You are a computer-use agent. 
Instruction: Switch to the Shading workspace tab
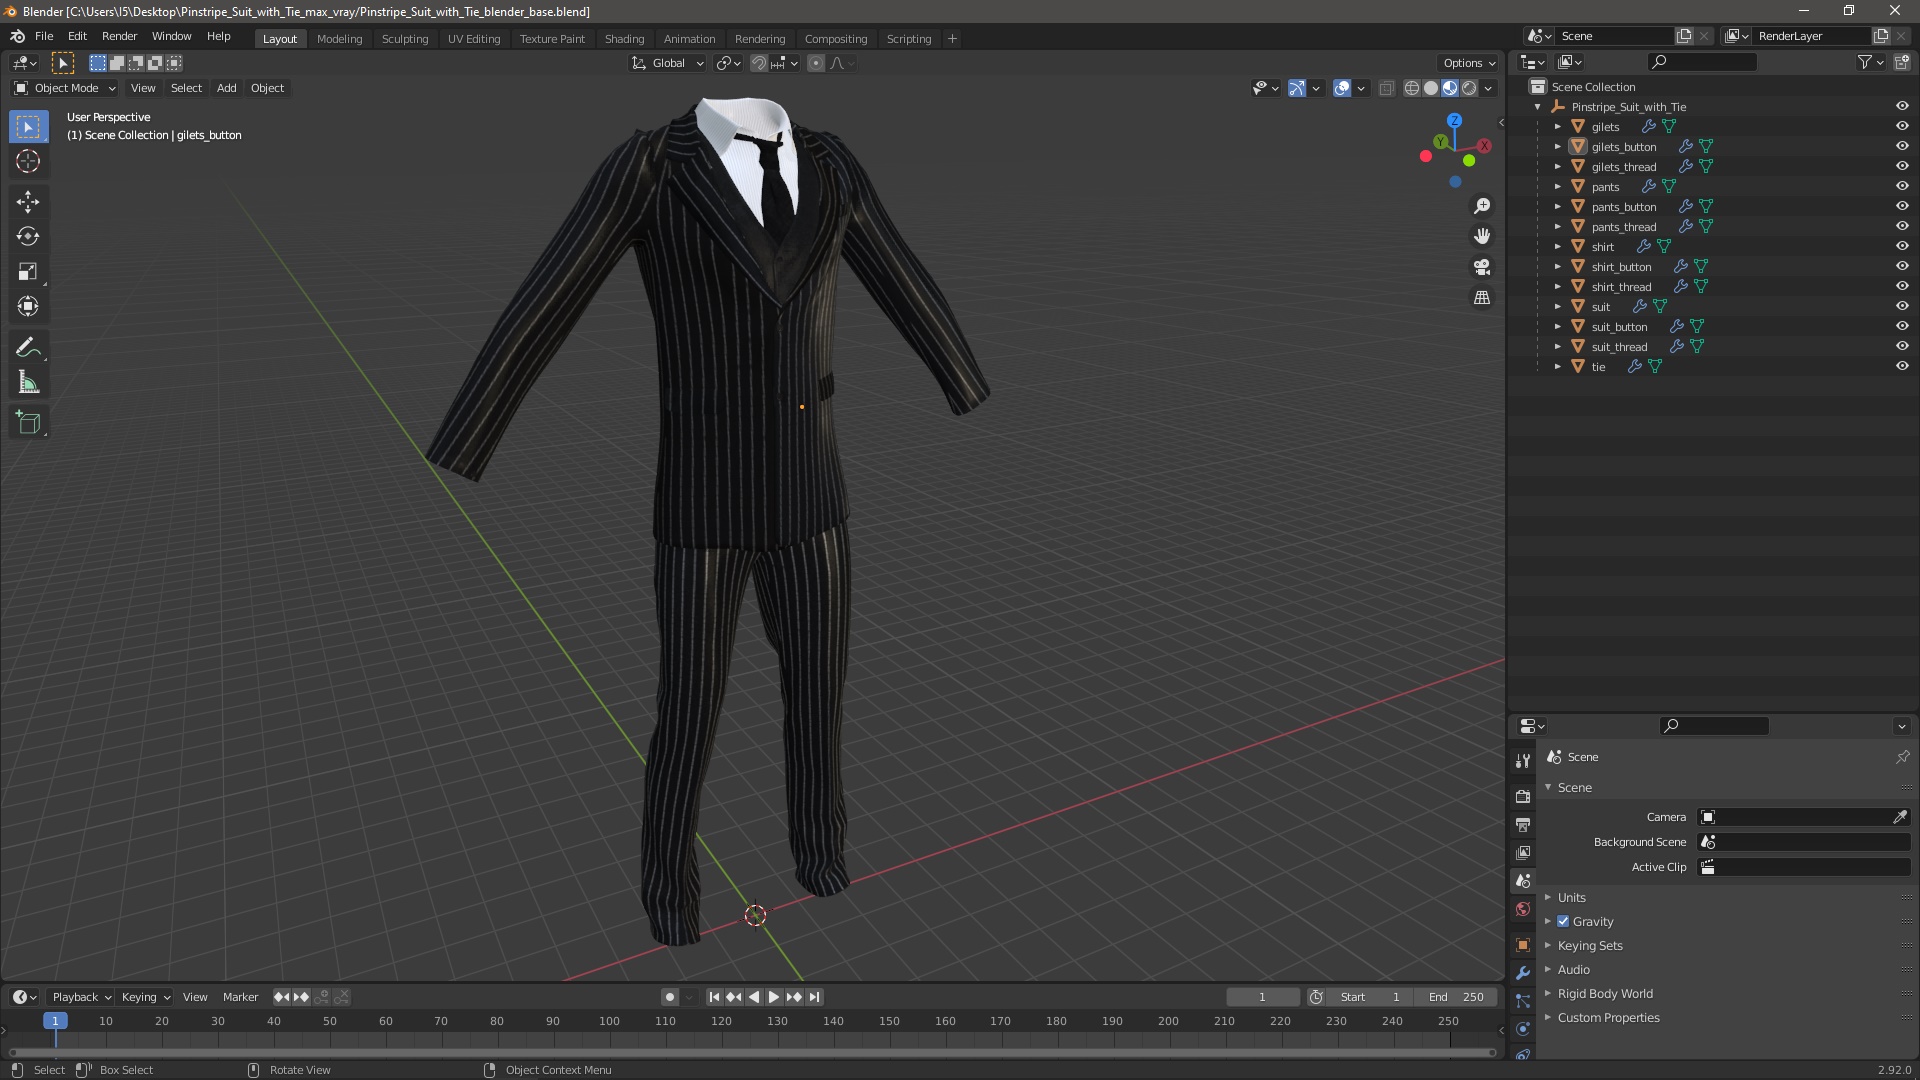click(x=624, y=39)
